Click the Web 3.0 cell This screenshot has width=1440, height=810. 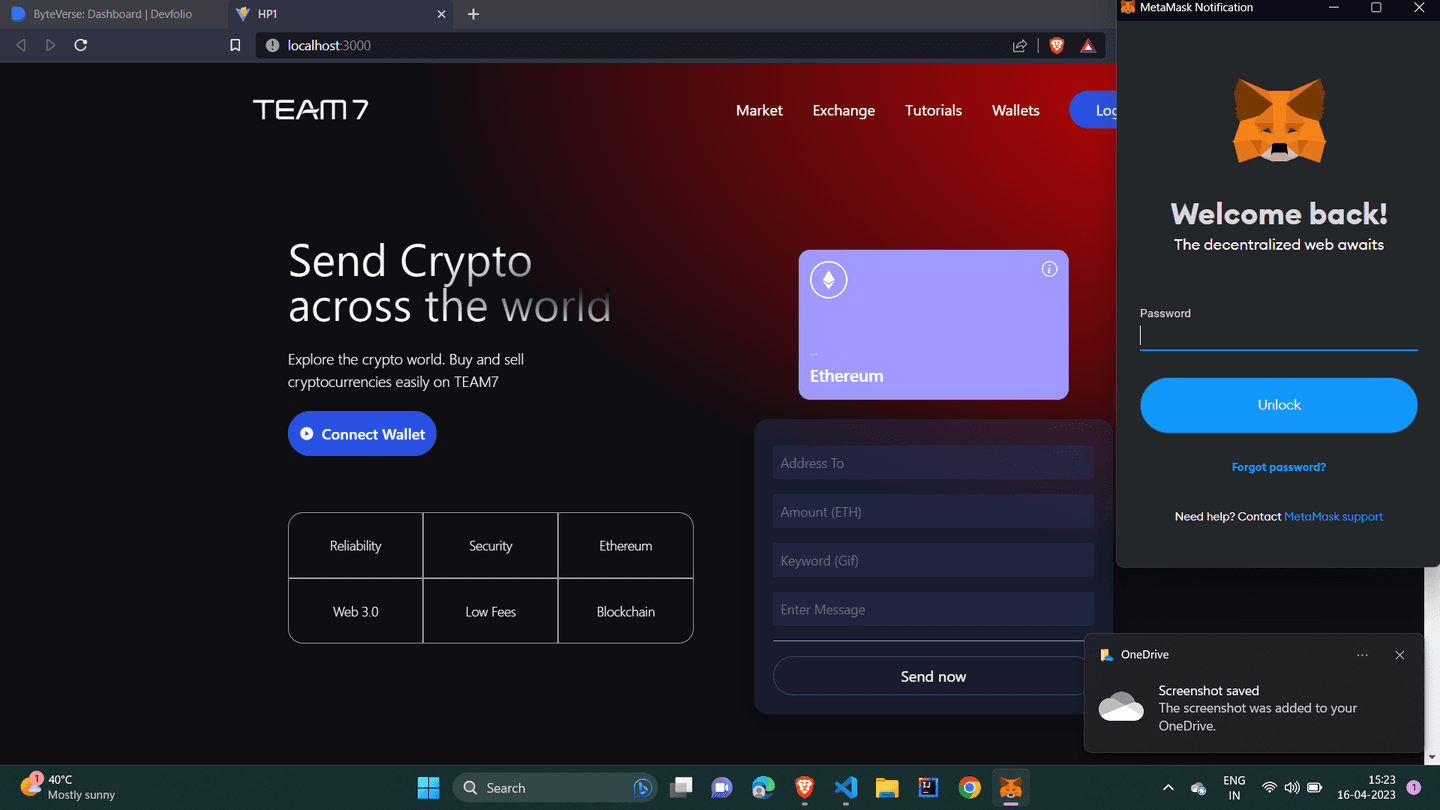point(356,611)
